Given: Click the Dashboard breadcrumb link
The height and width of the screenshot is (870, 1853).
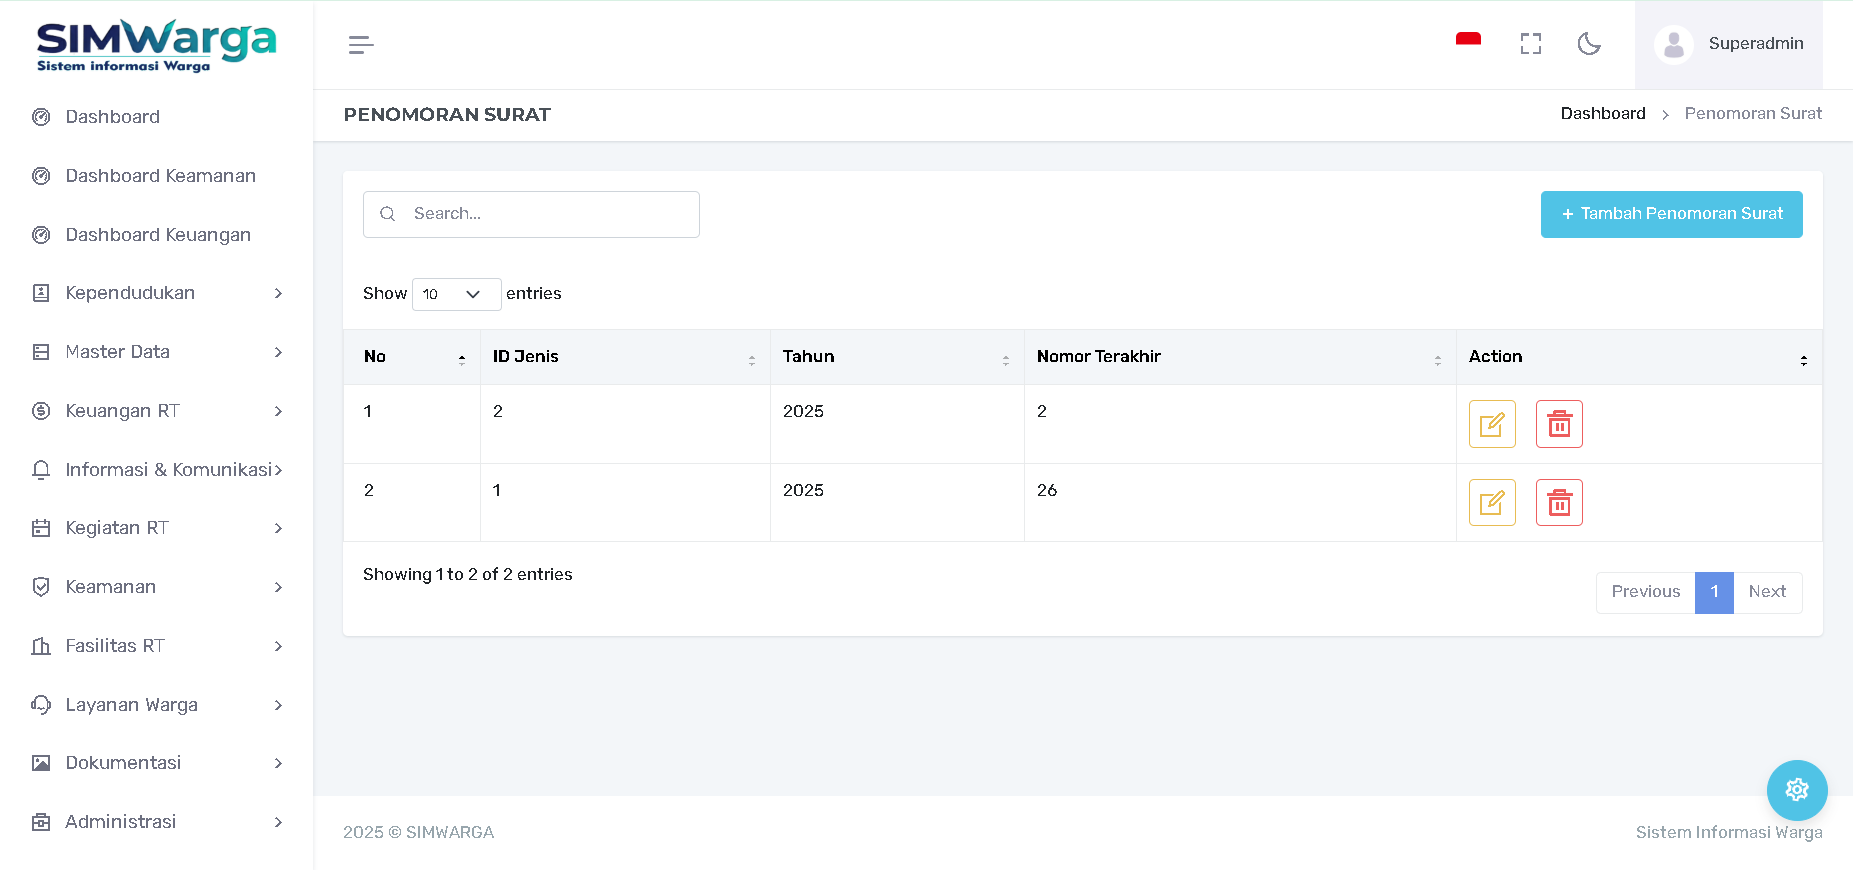Looking at the screenshot, I should point(1602,114).
